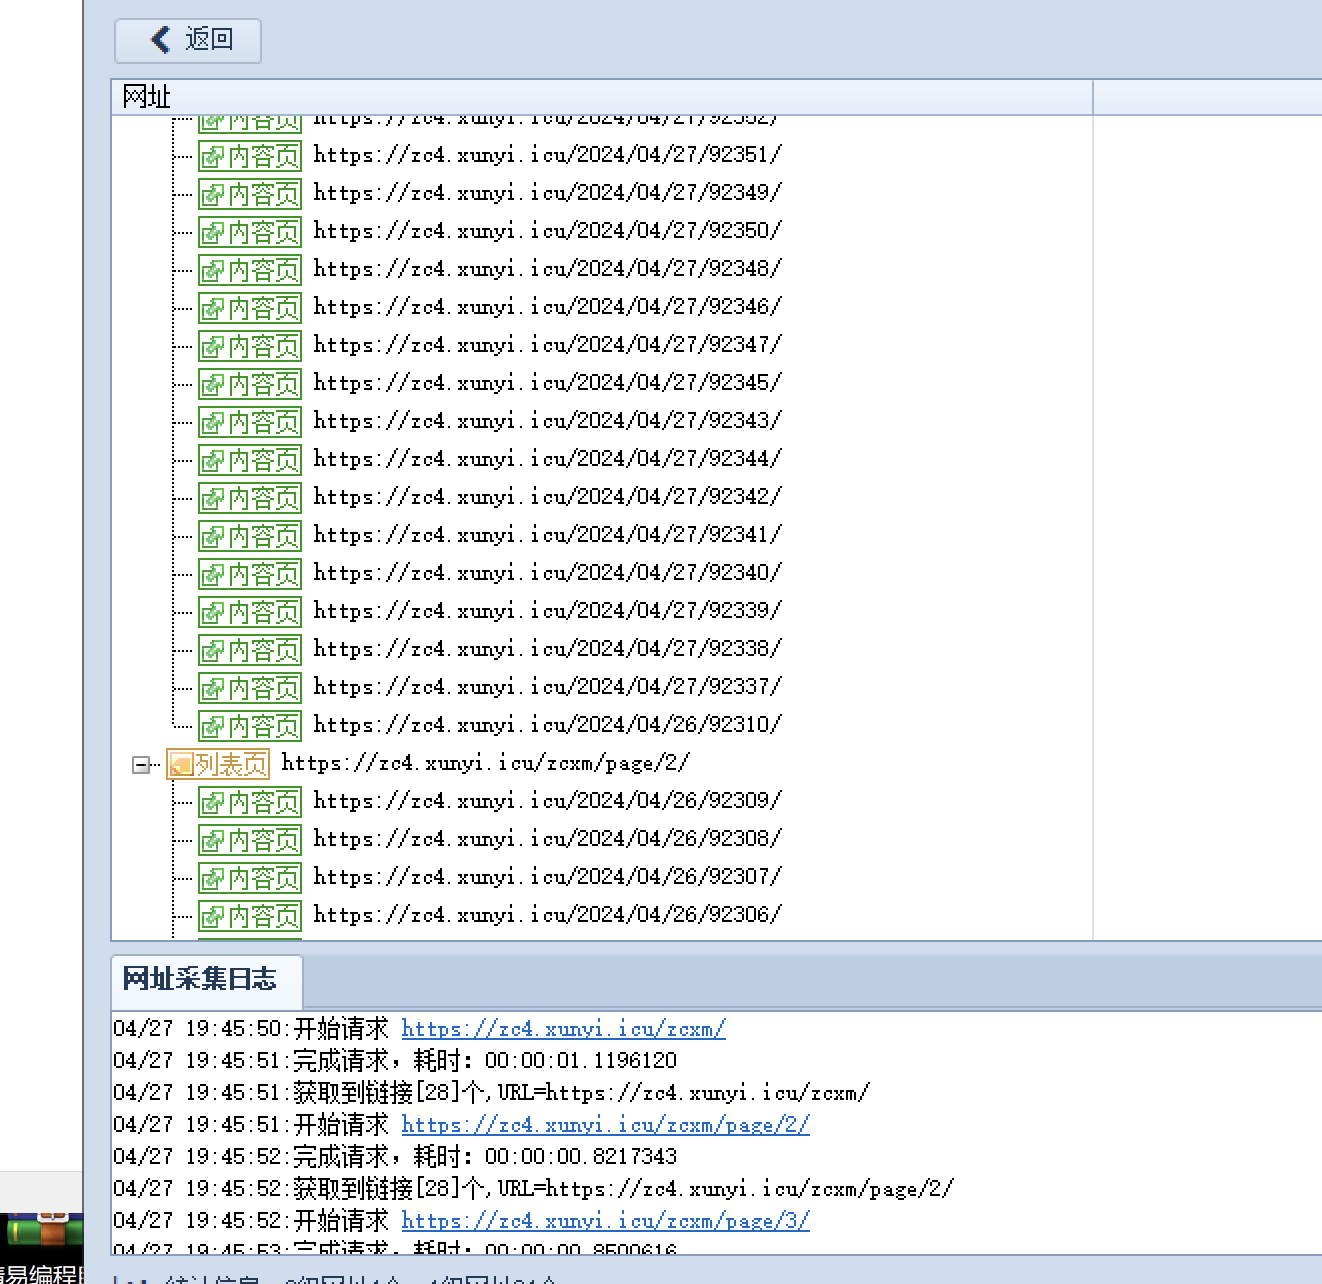The image size is (1322, 1284).
Task: Select URL text ending 04/27/92349/
Action: pyautogui.click(x=547, y=193)
